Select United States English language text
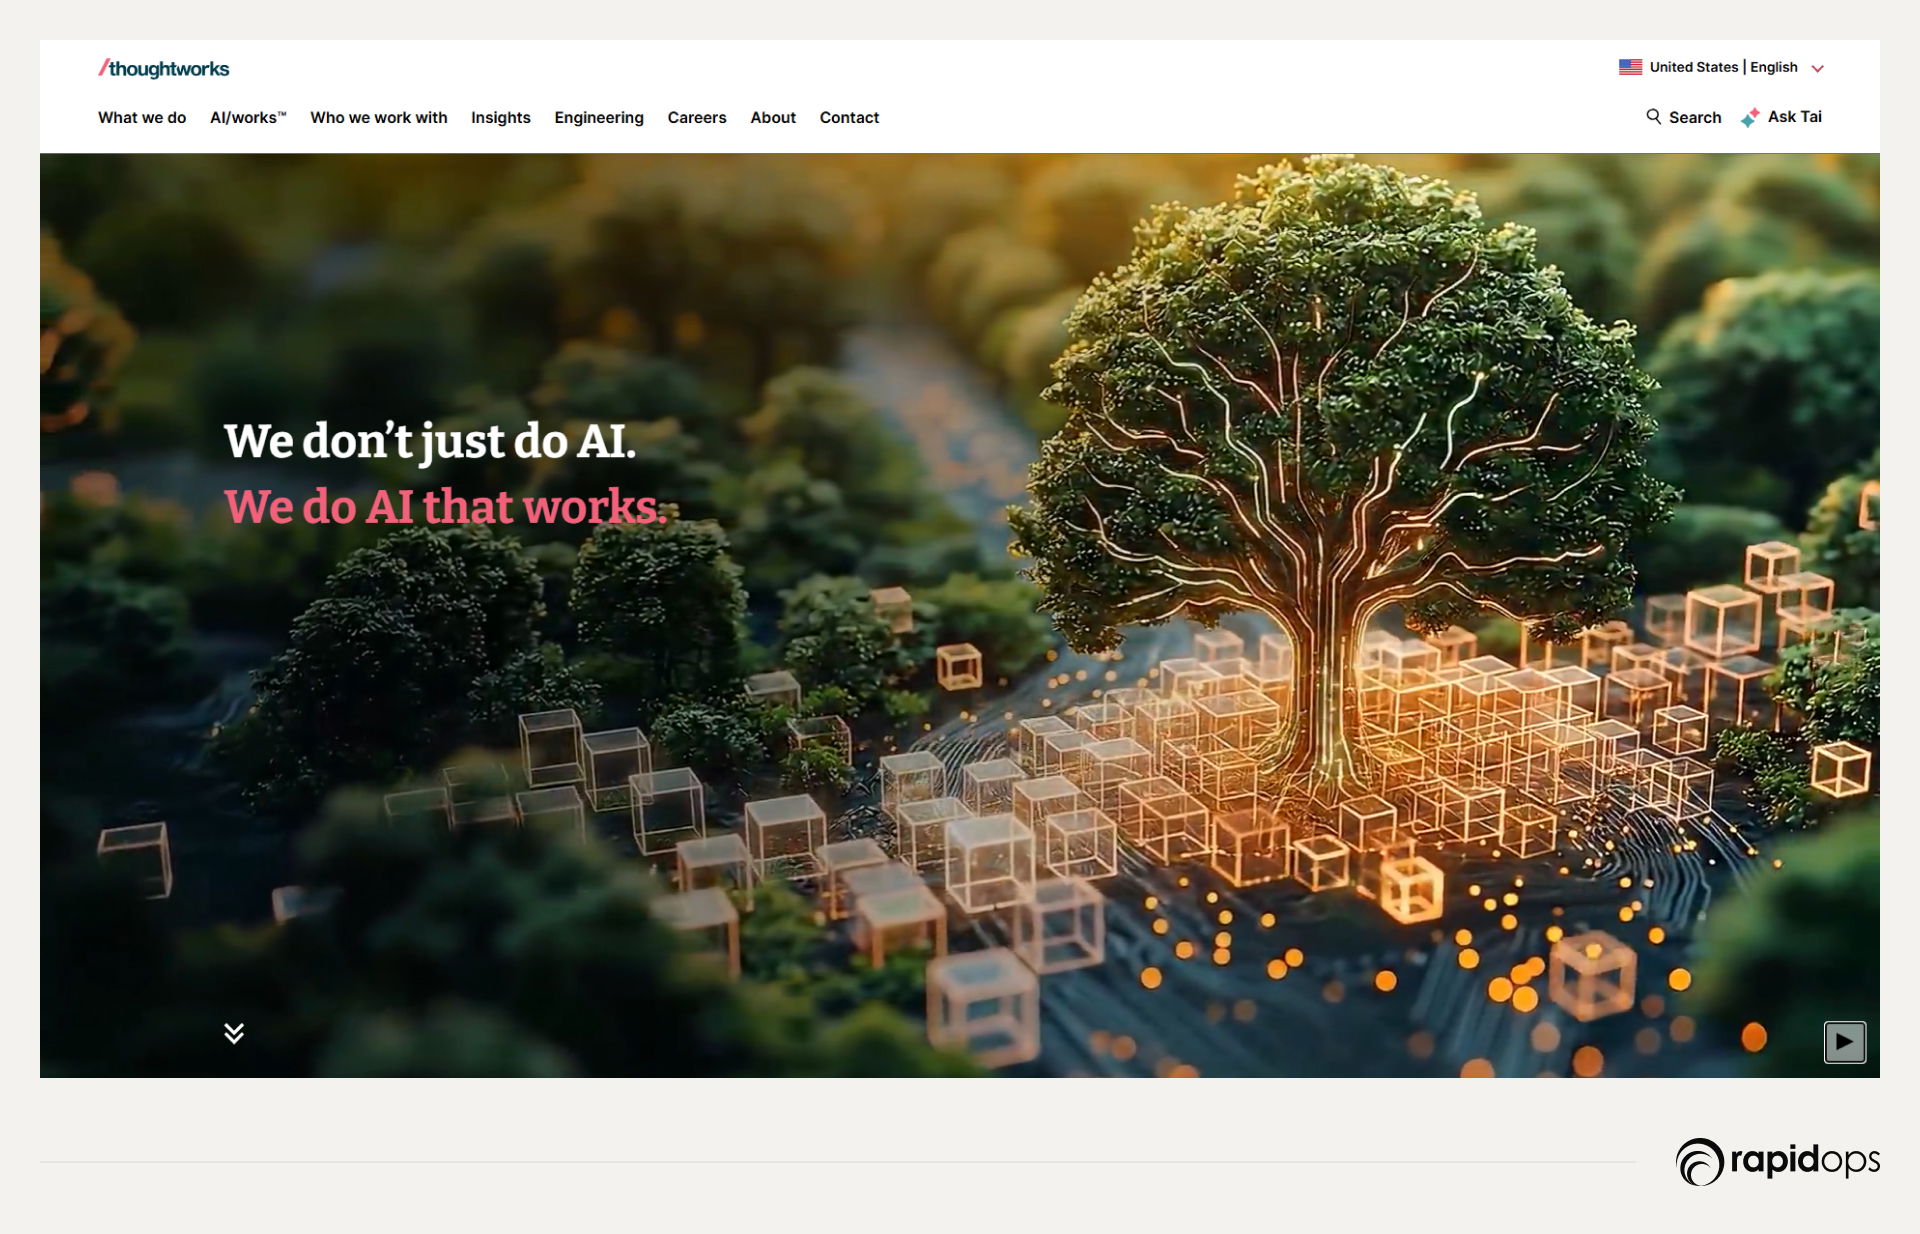The image size is (1920, 1234). coord(1723,67)
